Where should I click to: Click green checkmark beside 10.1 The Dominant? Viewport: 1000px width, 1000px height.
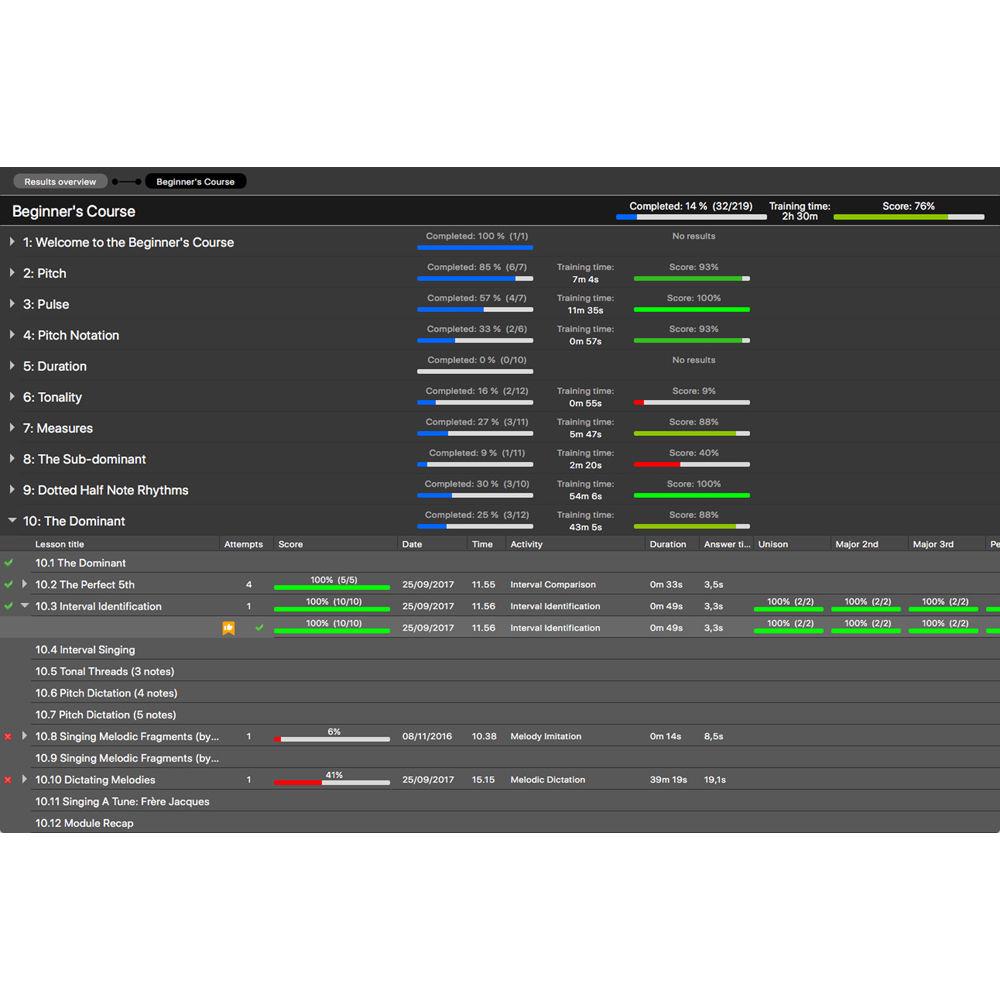coord(9,563)
